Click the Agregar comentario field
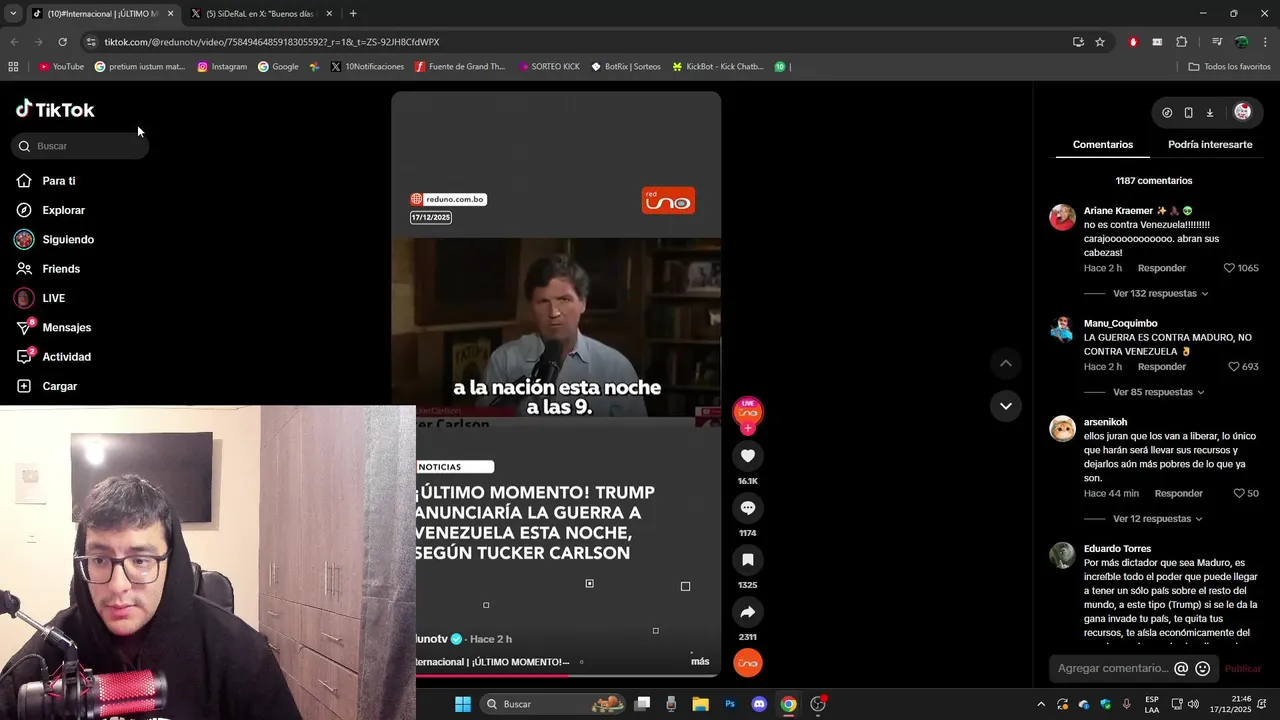This screenshot has height=720, width=1280. pos(1112,668)
